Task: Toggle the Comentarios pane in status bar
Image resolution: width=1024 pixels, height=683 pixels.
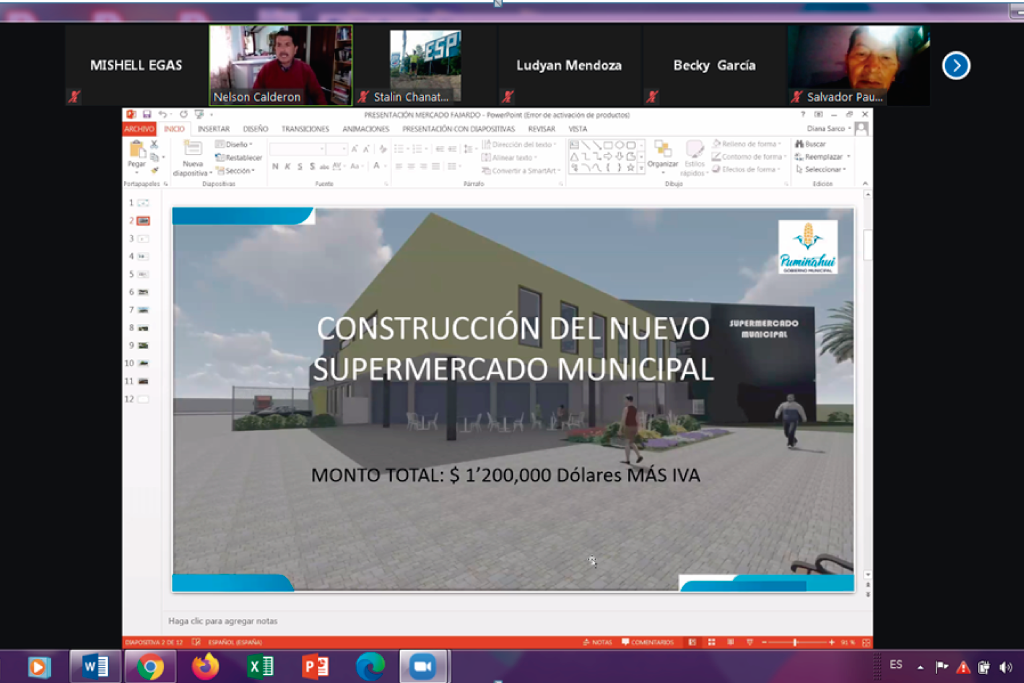Action: click(647, 642)
